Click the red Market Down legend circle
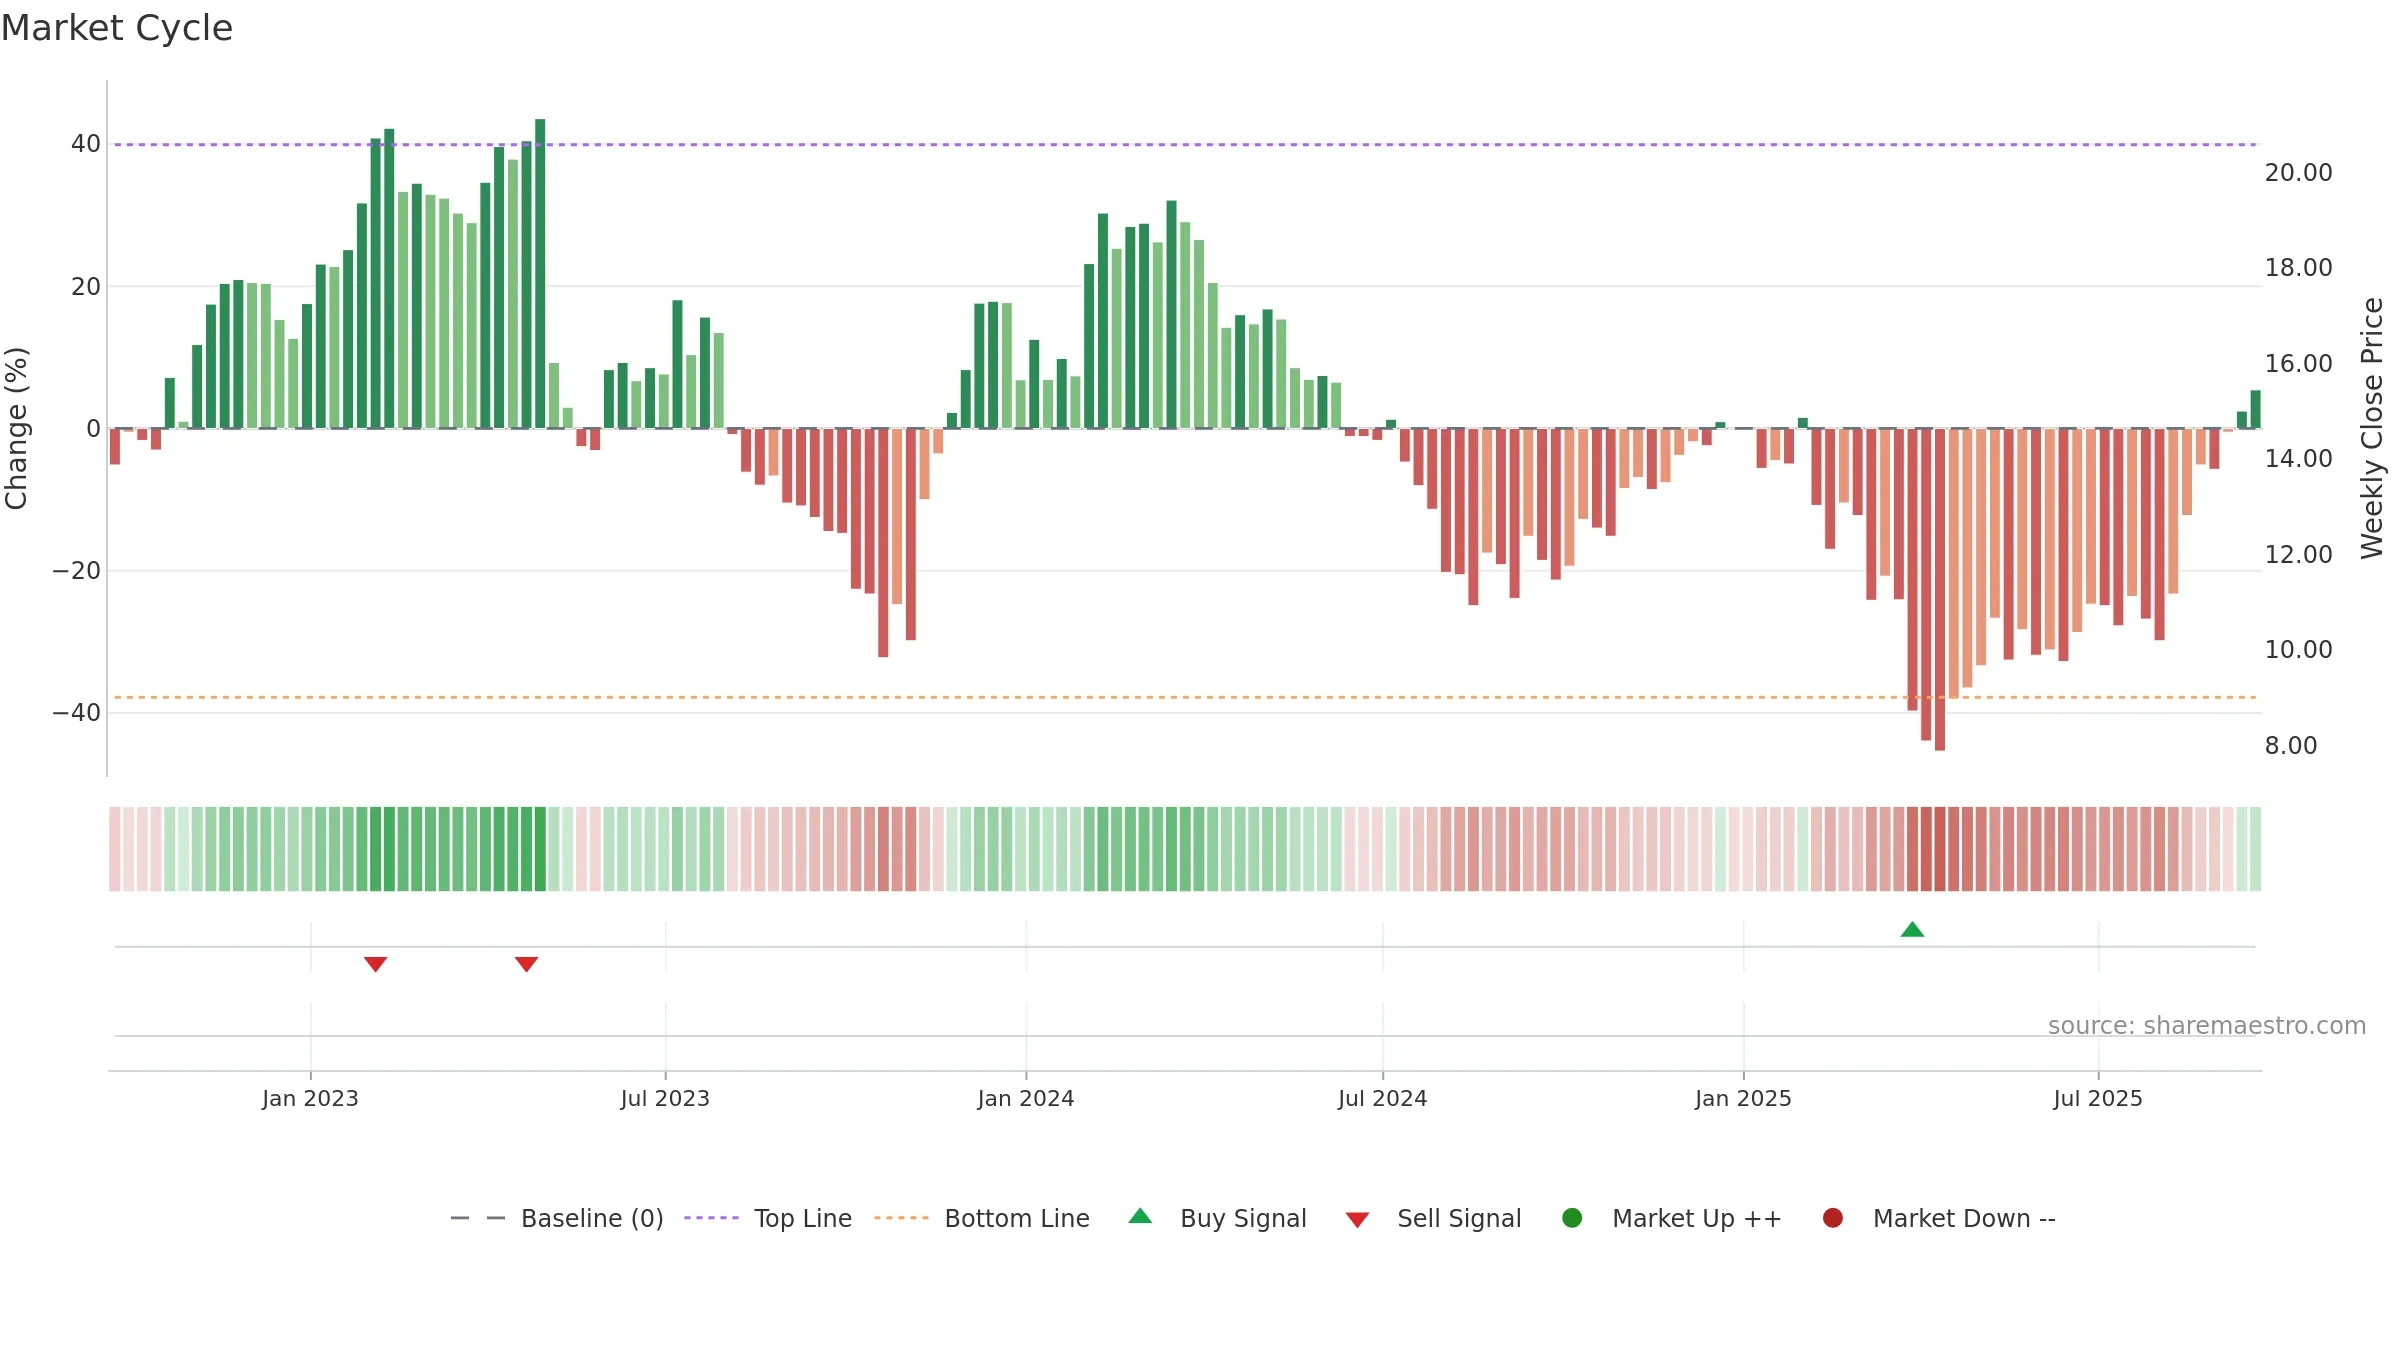2400x1350 pixels. point(1833,1218)
